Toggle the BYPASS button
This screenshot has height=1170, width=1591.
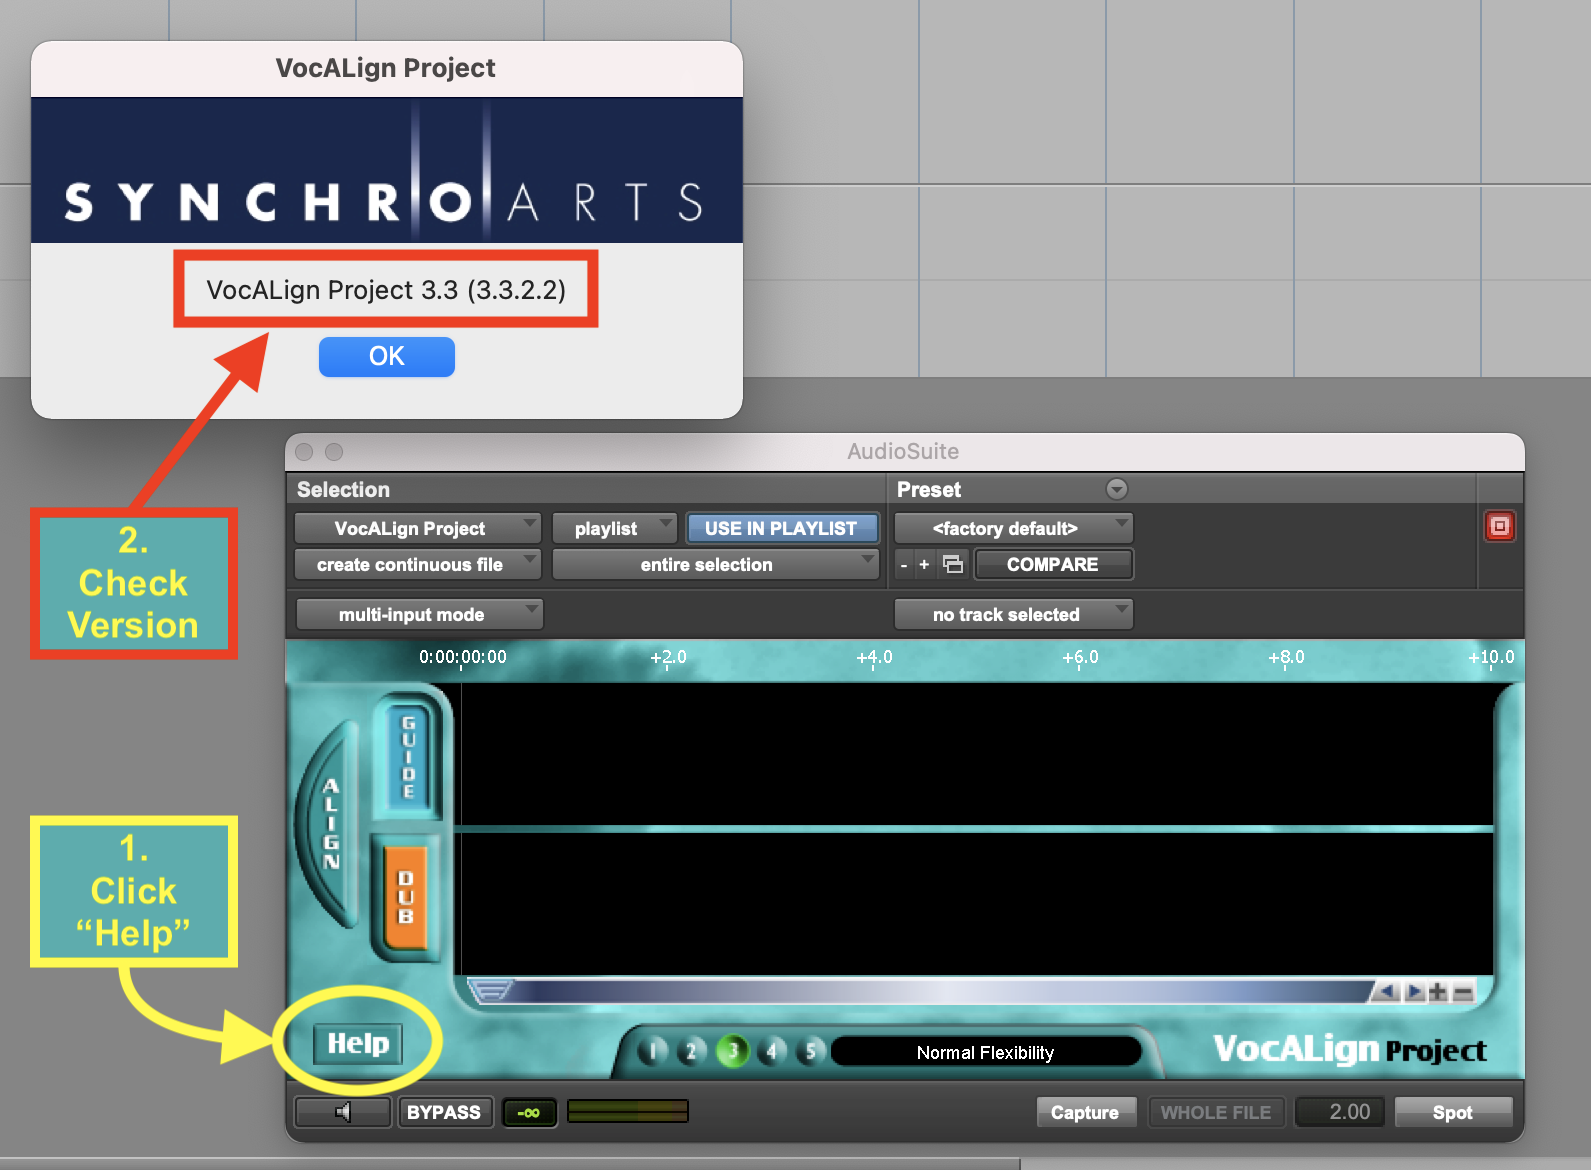click(x=444, y=1112)
